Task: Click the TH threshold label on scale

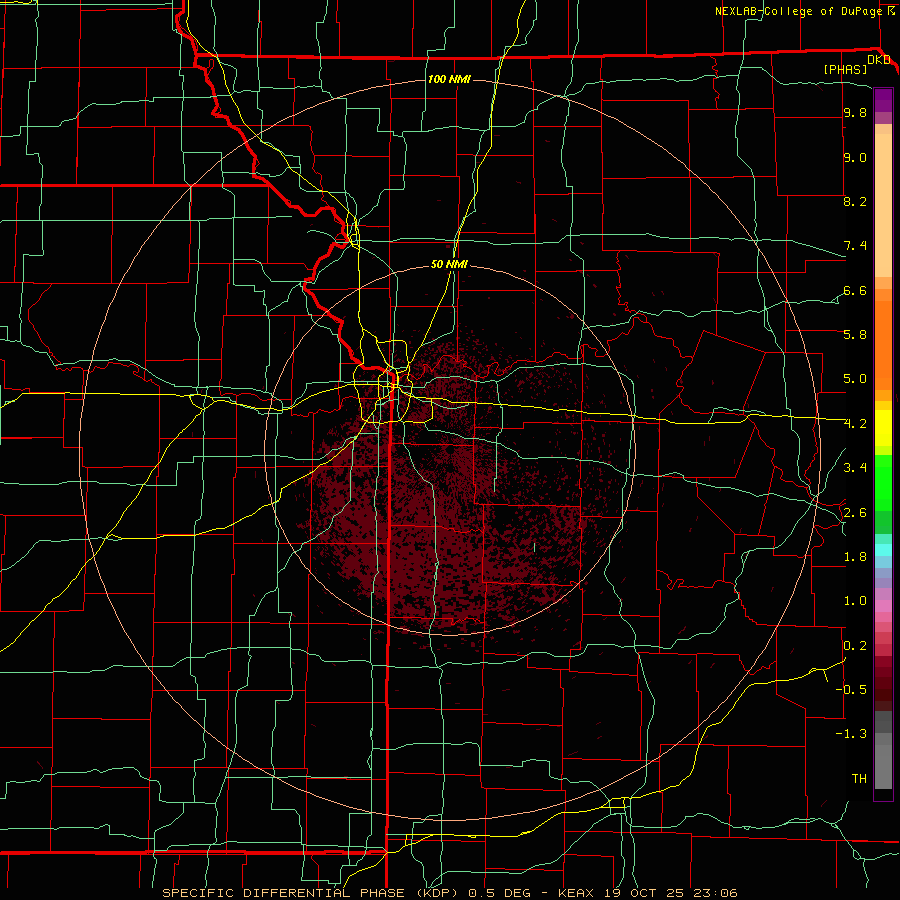Action: 859,779
